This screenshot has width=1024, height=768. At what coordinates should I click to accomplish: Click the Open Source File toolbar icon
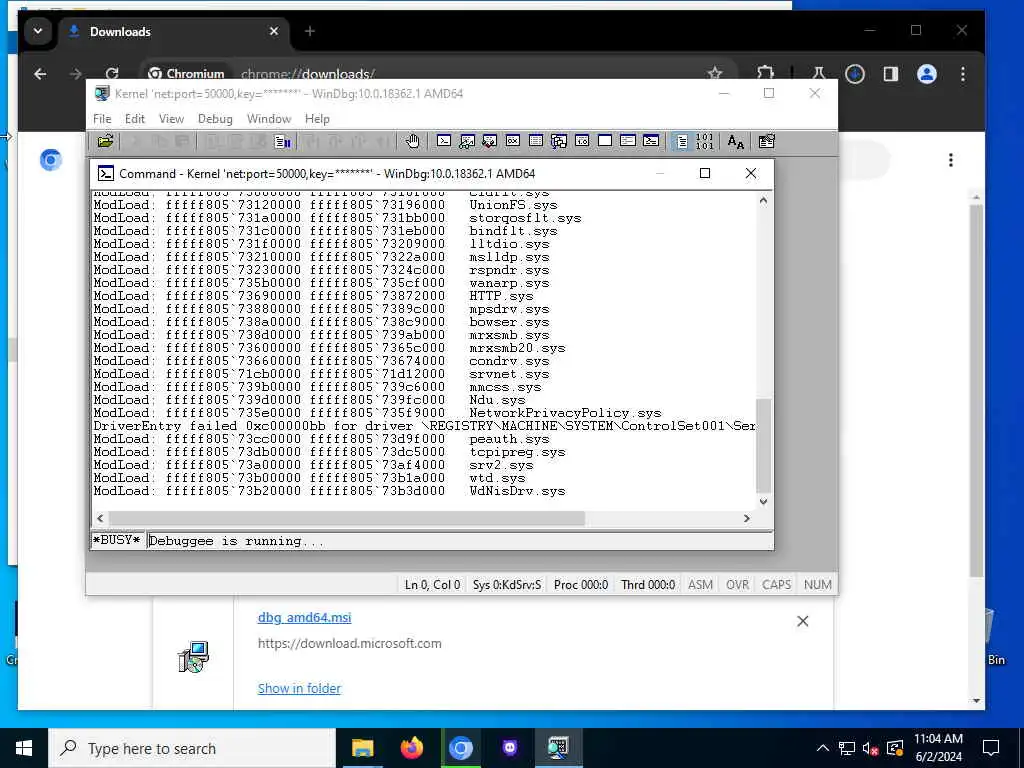click(105, 141)
